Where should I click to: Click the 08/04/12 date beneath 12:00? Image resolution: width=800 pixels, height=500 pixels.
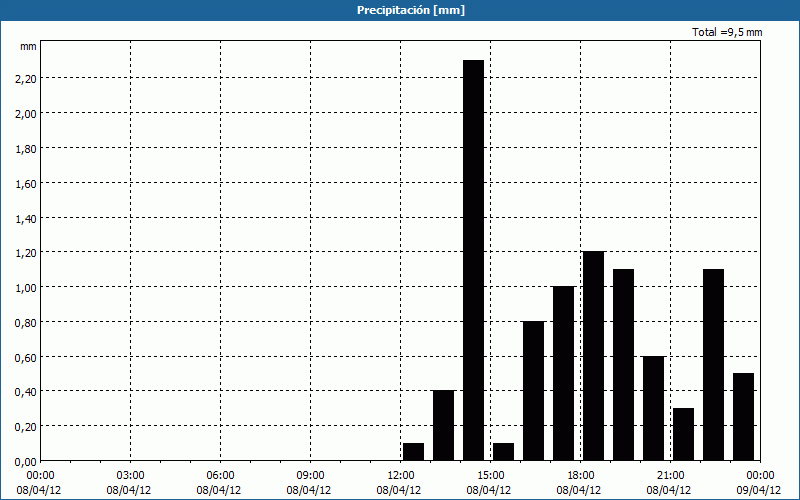[399, 490]
